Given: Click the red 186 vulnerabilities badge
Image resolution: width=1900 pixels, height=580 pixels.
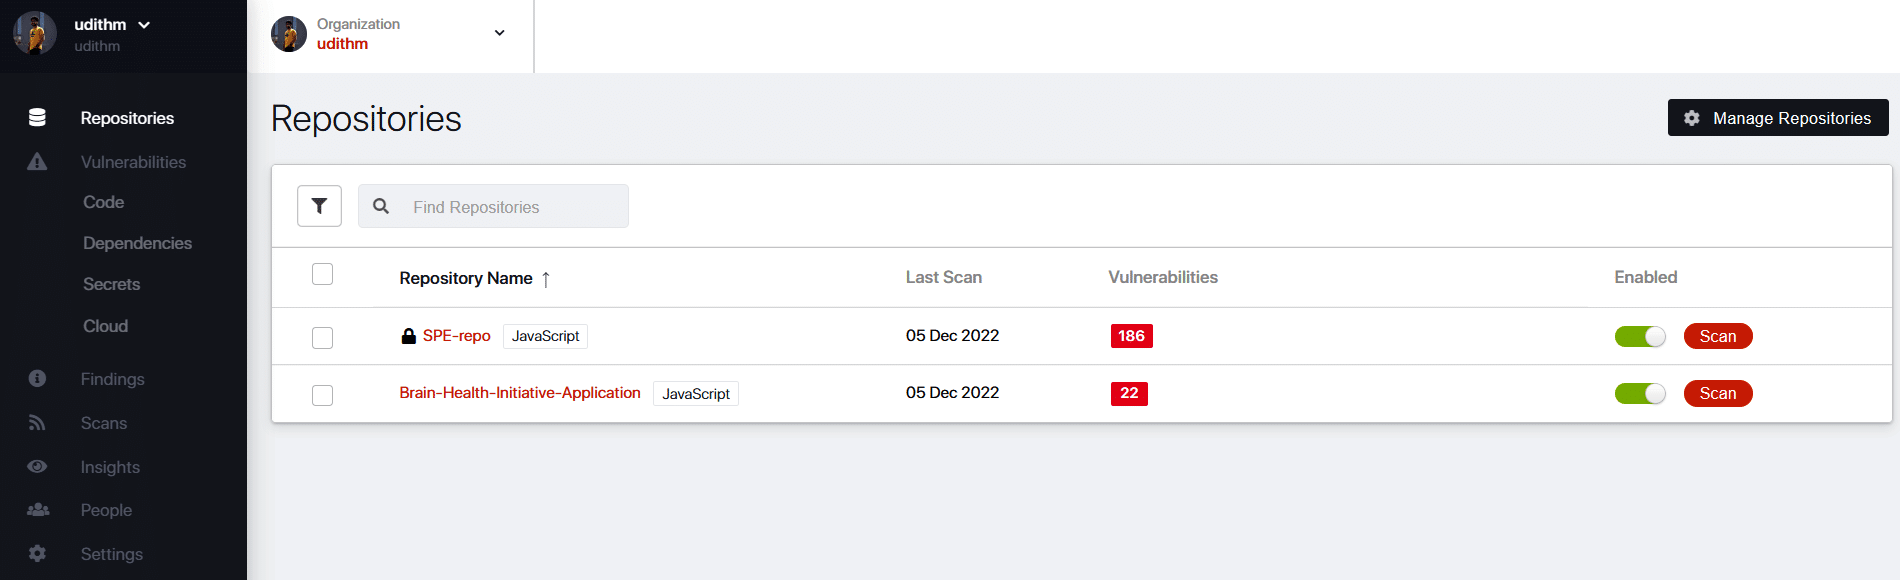Looking at the screenshot, I should click(1131, 336).
